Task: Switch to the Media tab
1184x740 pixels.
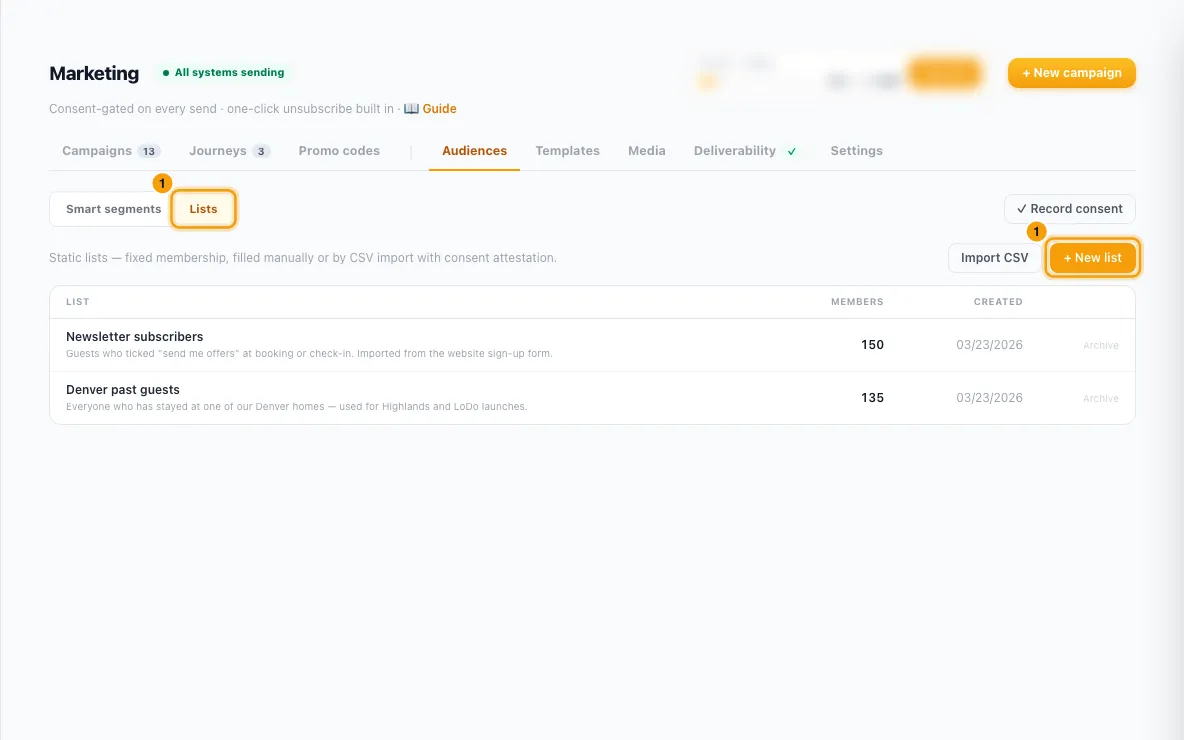Action: pyautogui.click(x=646, y=151)
